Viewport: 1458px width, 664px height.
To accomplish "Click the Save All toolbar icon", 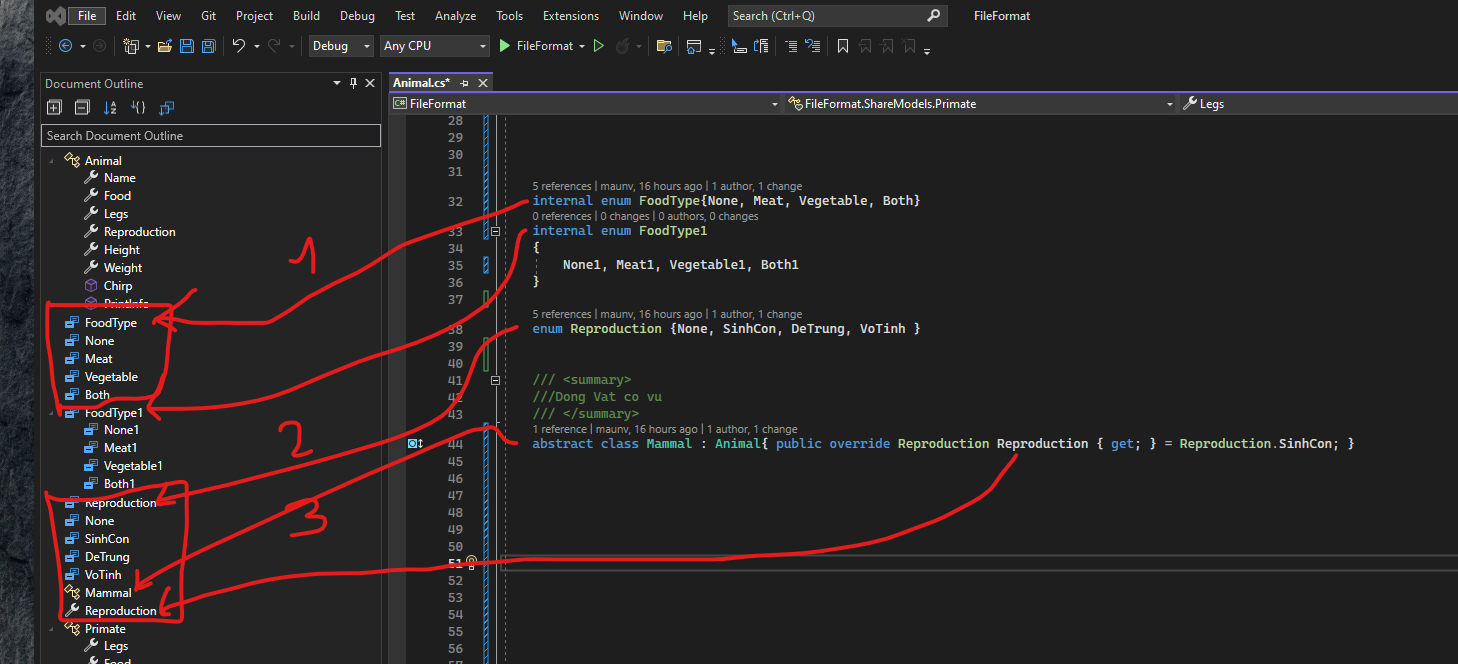I will click(208, 46).
